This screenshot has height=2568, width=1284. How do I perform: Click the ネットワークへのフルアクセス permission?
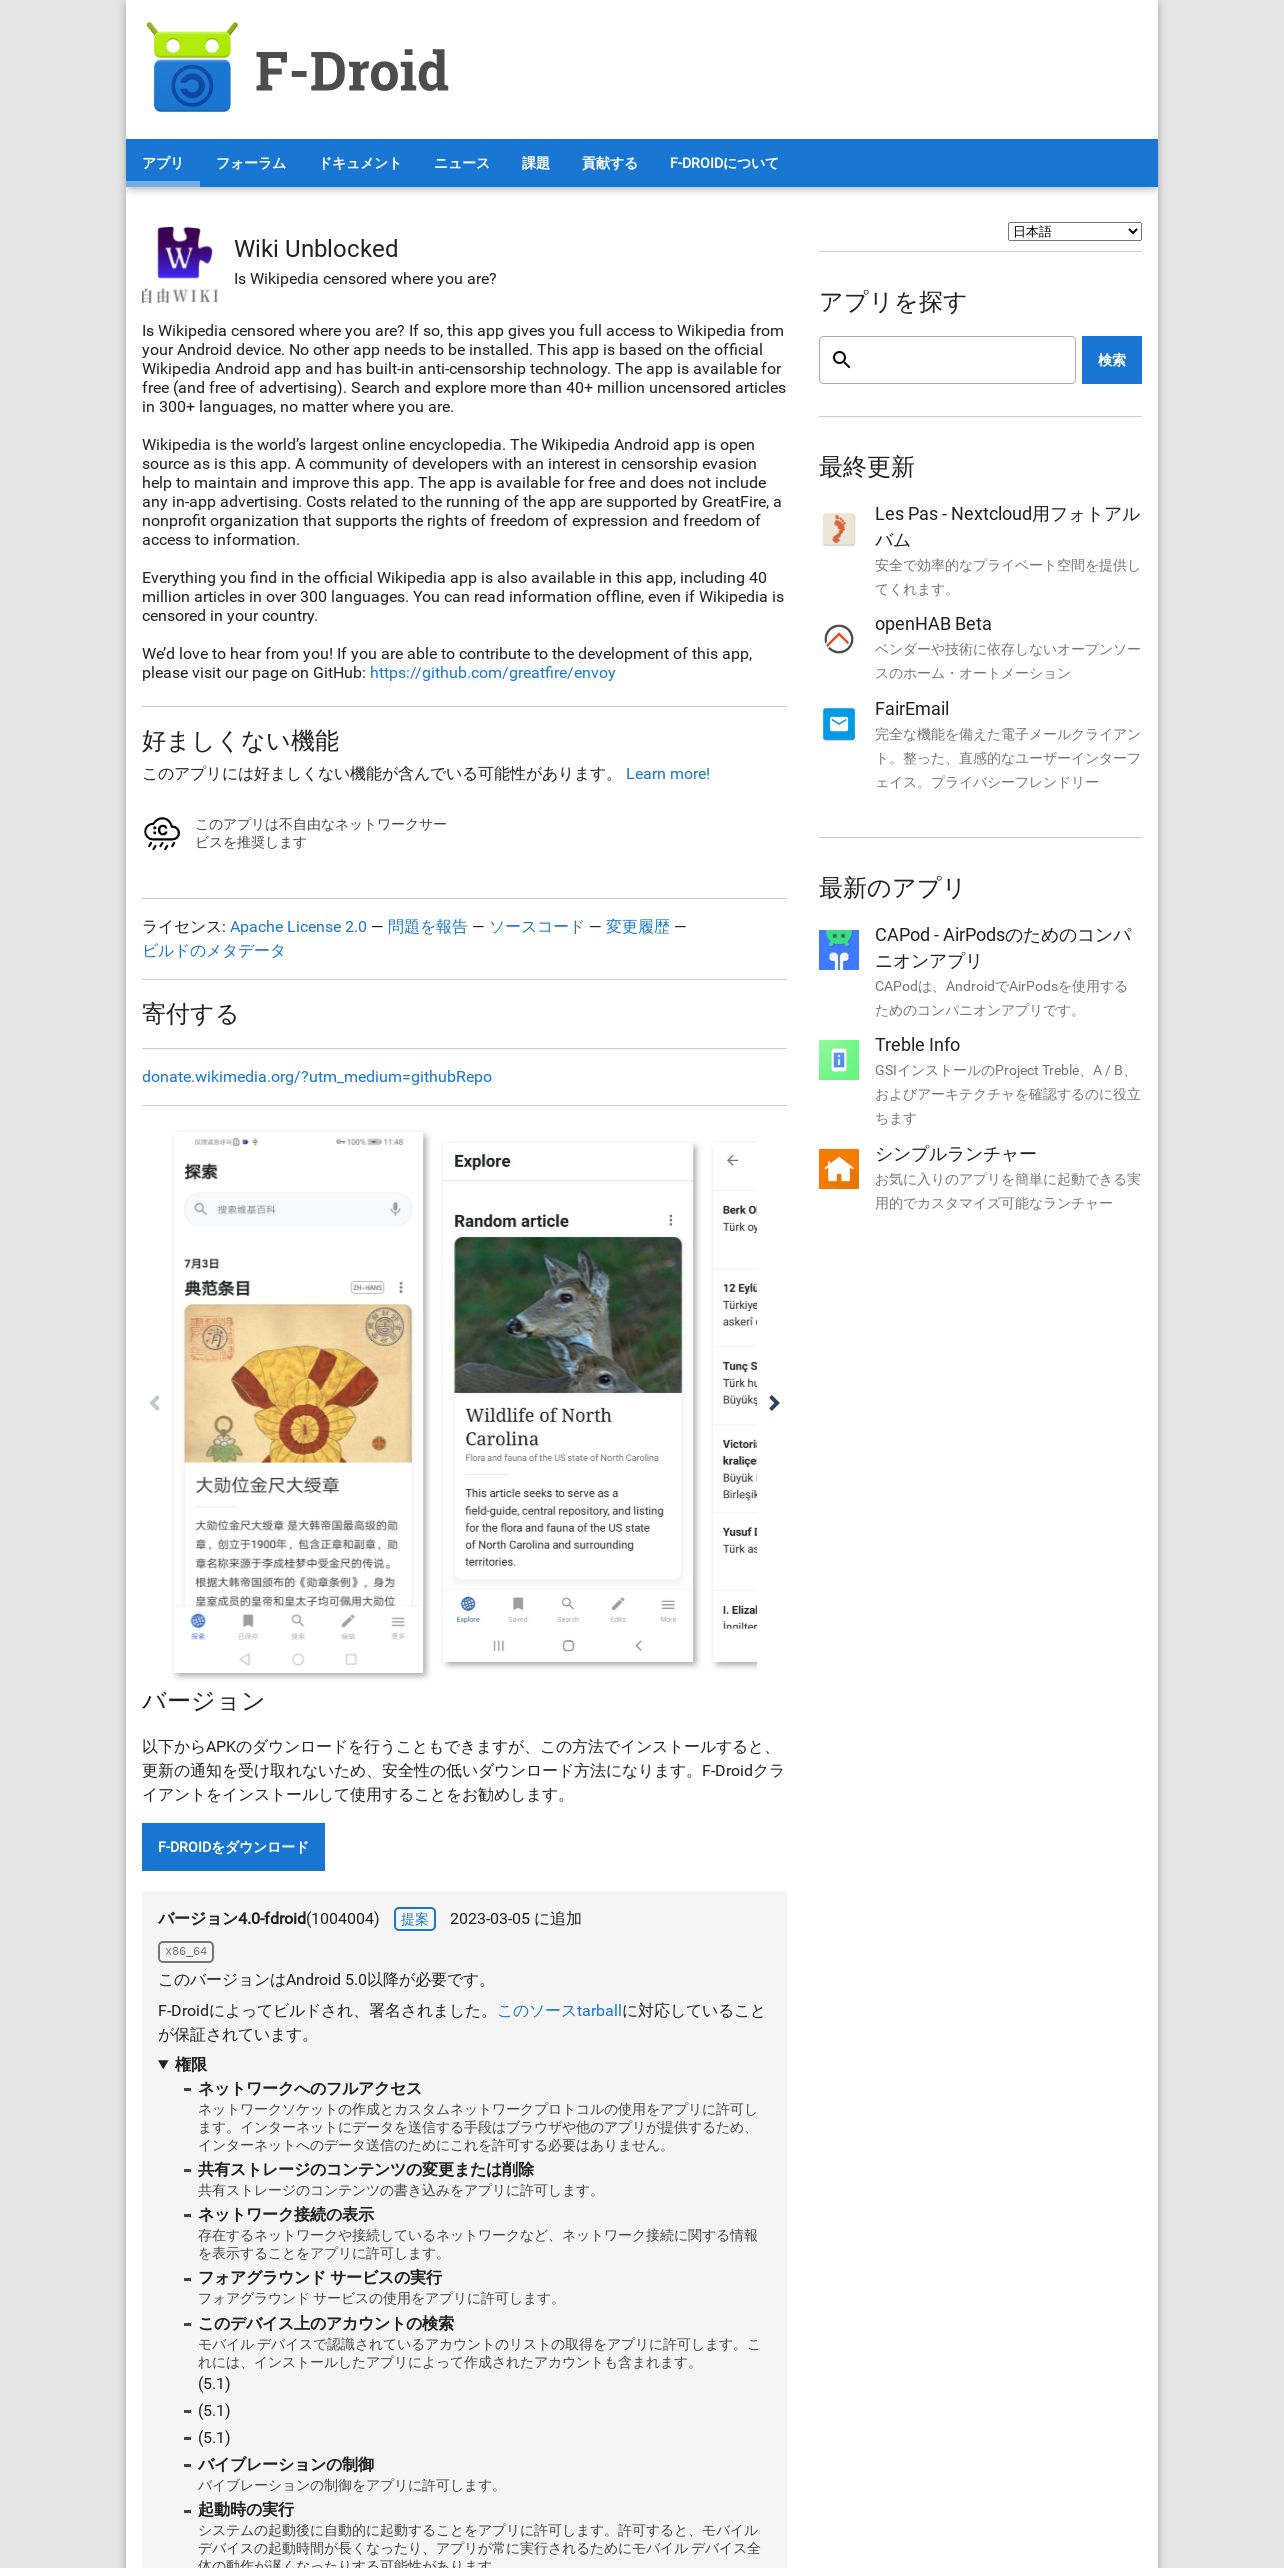tap(310, 2089)
